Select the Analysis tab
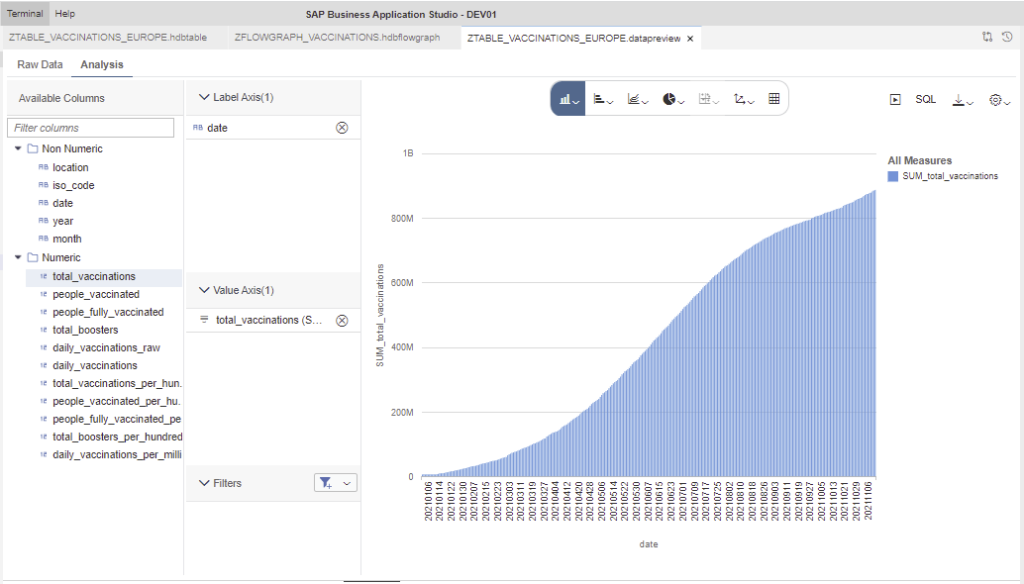Viewport: 1024px width, 584px height. click(102, 65)
